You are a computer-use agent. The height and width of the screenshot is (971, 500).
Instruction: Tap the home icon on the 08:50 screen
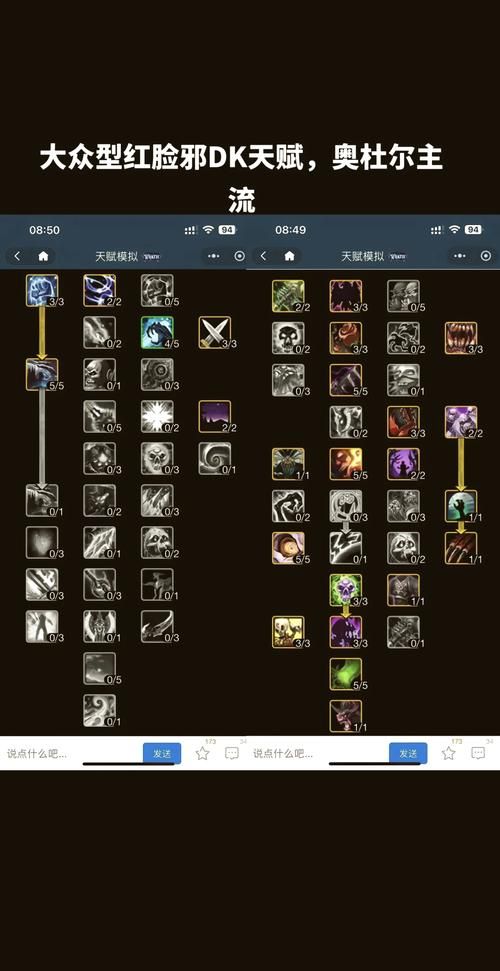43,256
